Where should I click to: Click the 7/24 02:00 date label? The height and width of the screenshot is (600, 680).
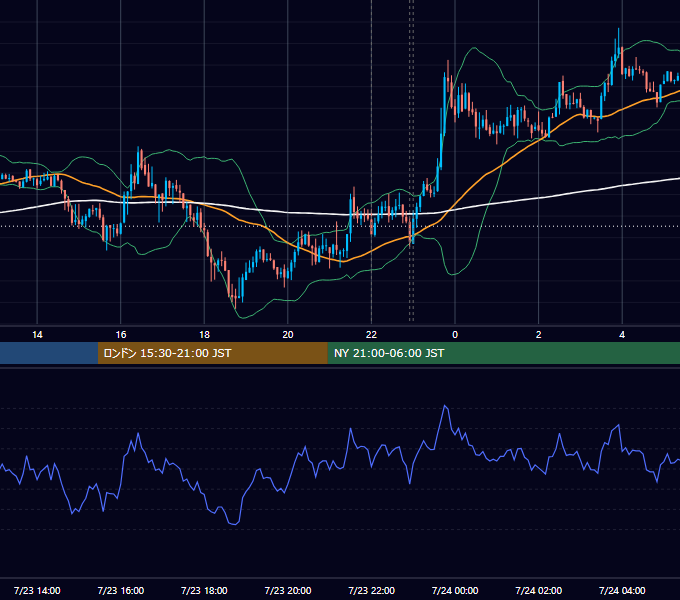539,590
